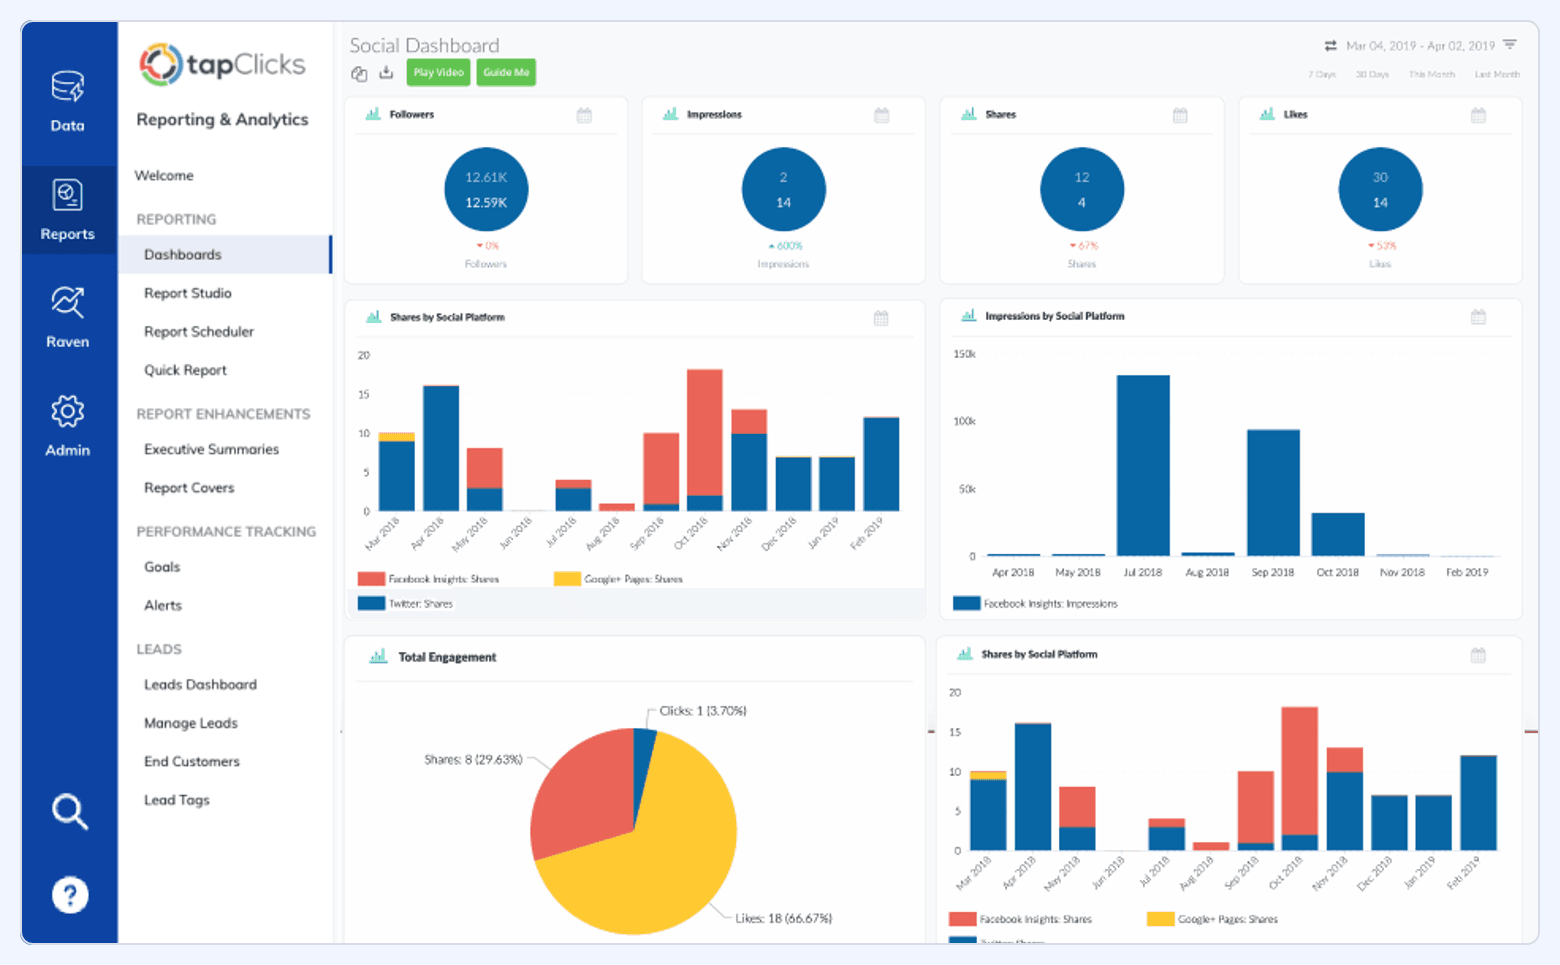This screenshot has height=965, width=1560.
Task: Click the compare arrows icon near the date range
Action: tap(1330, 45)
